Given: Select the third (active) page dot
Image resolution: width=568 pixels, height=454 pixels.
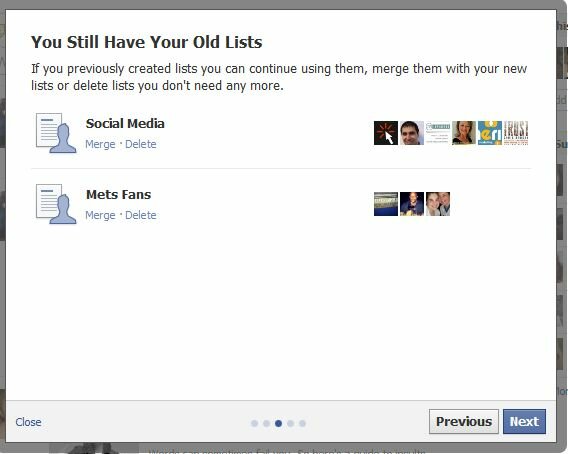Looking at the screenshot, I should pos(278,423).
